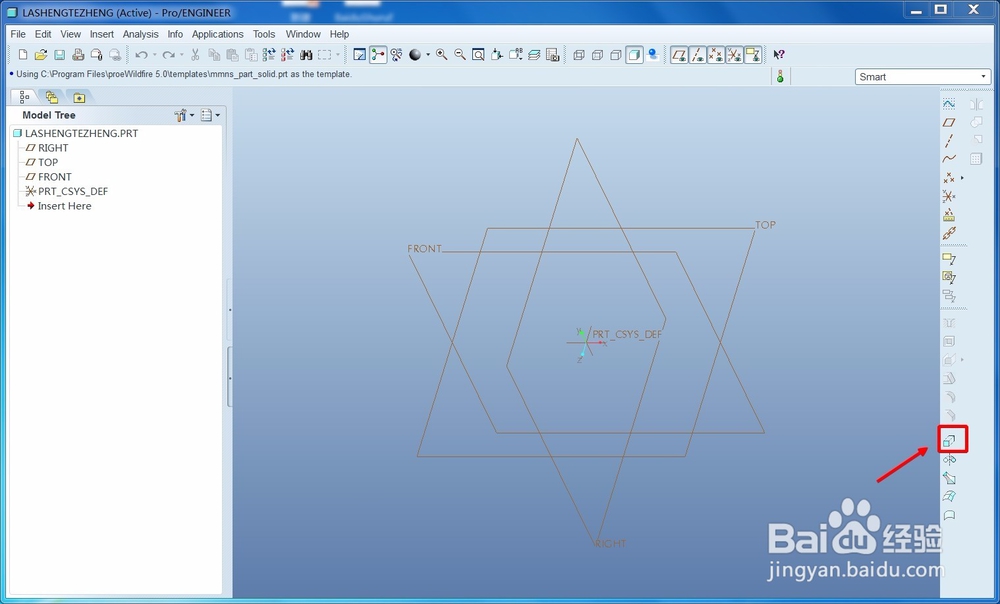Switch to the Model Tree navigator tab
1000x604 pixels.
[24, 97]
